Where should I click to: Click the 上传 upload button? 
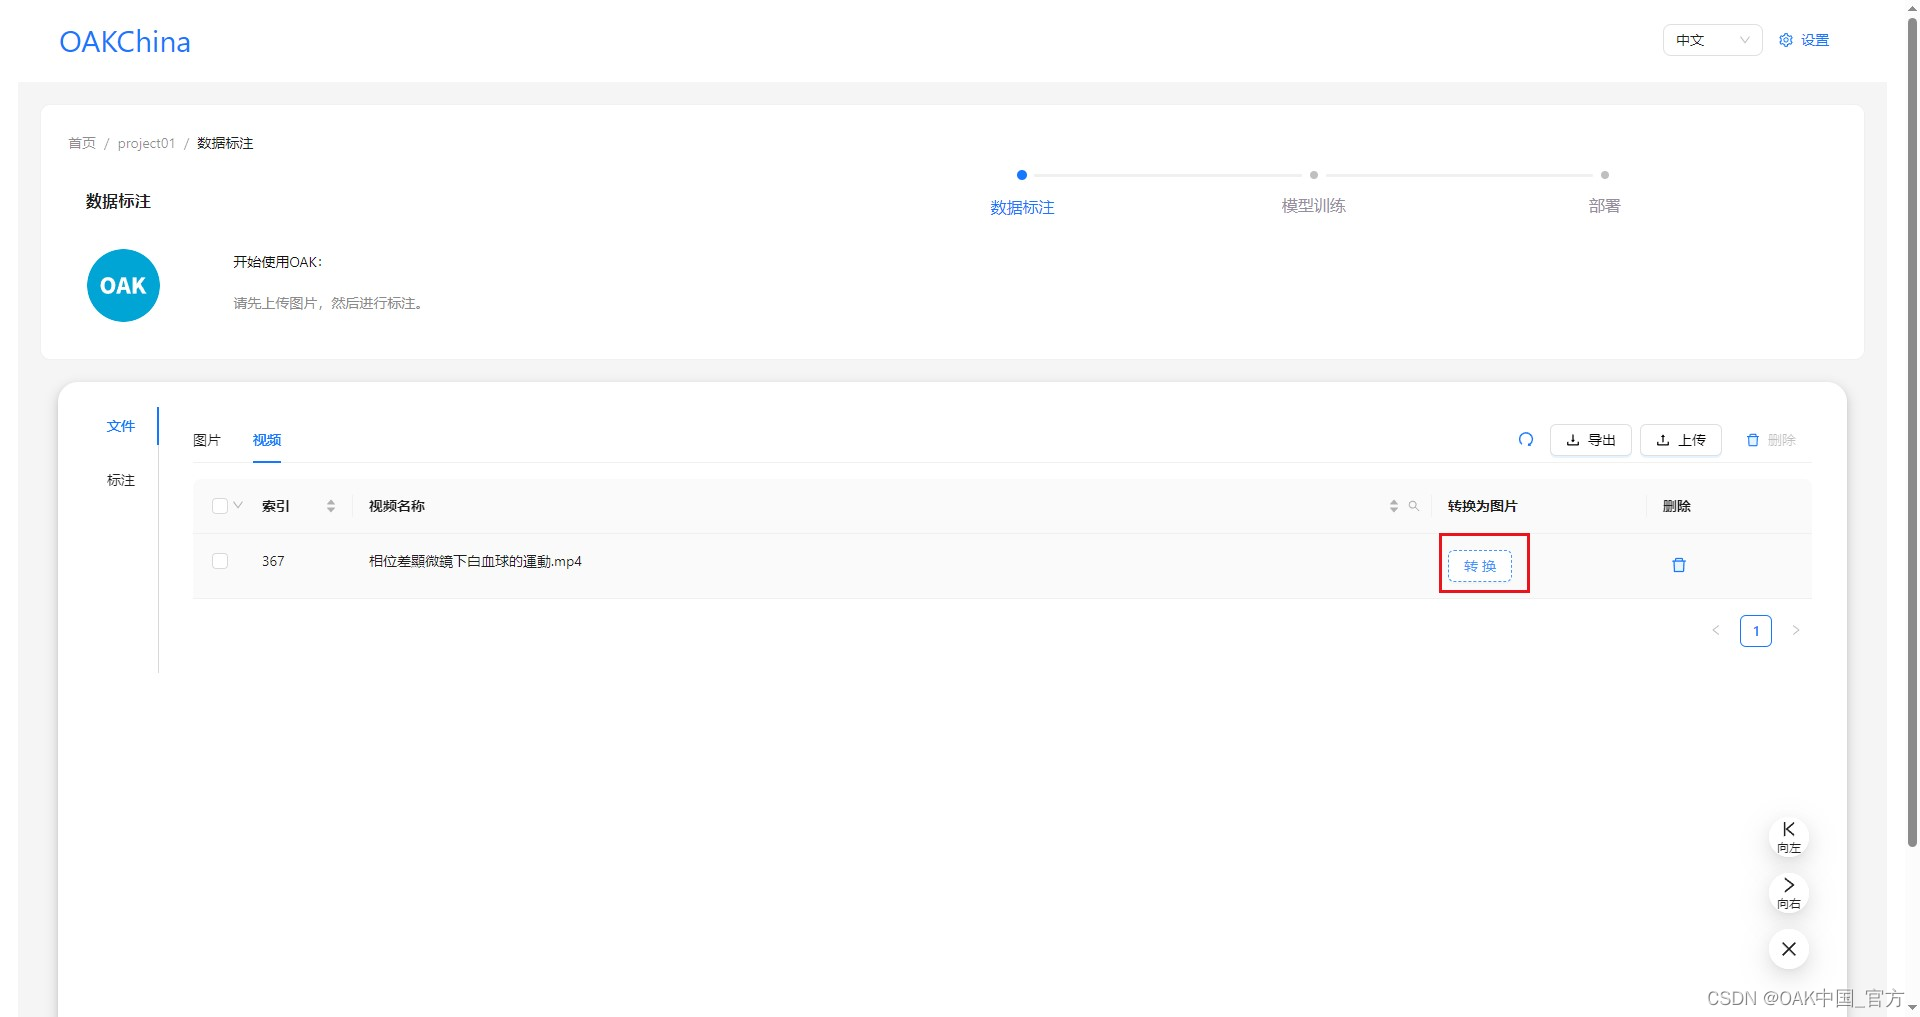point(1681,440)
